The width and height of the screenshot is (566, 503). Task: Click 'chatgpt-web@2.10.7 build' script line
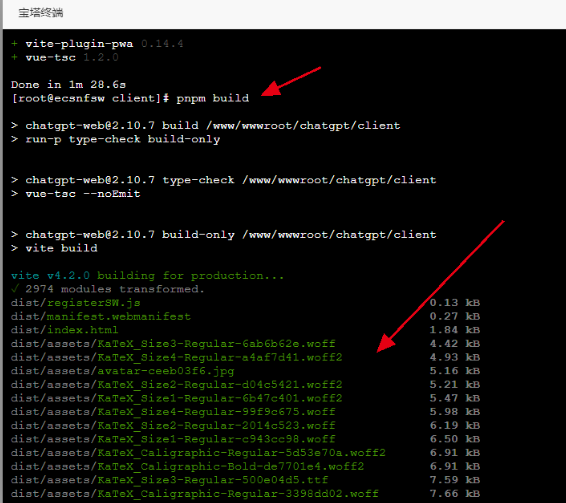206,125
